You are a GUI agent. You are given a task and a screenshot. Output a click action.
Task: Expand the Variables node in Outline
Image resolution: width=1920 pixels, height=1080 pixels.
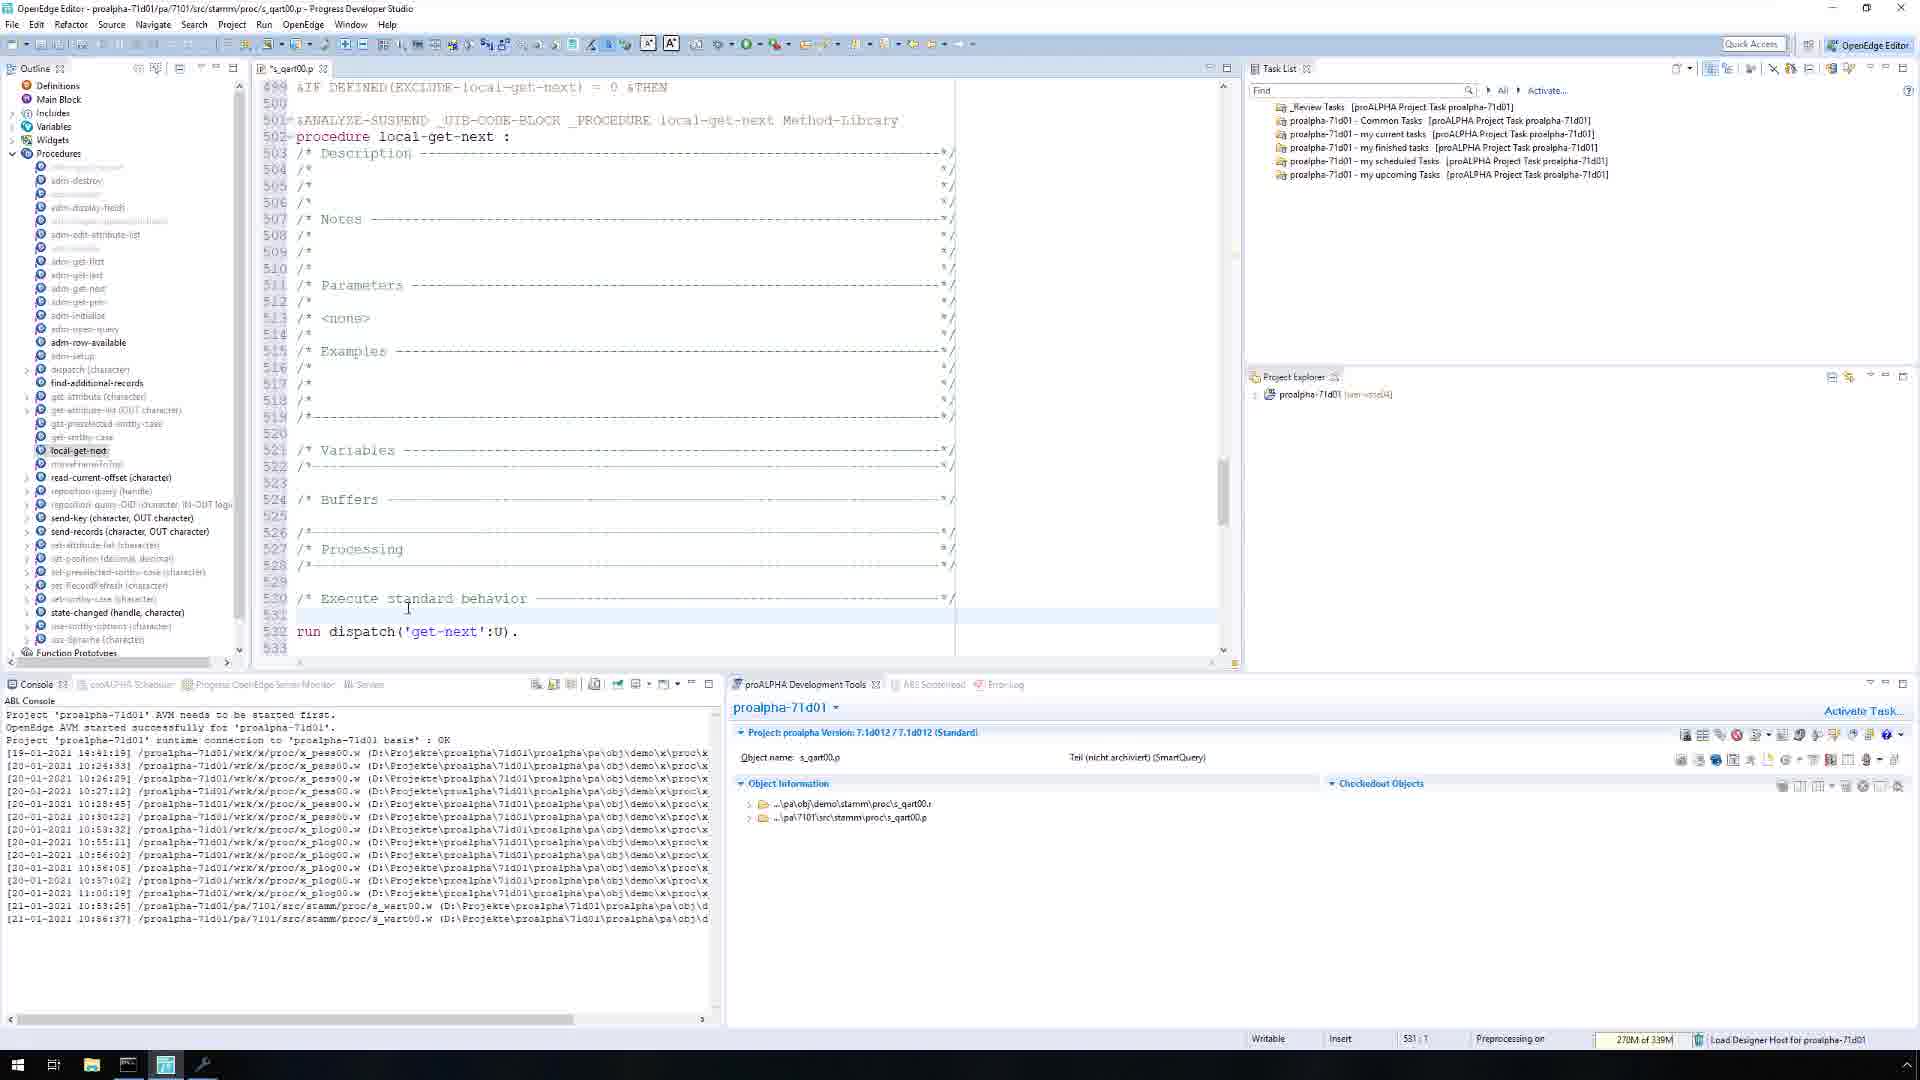[12, 127]
